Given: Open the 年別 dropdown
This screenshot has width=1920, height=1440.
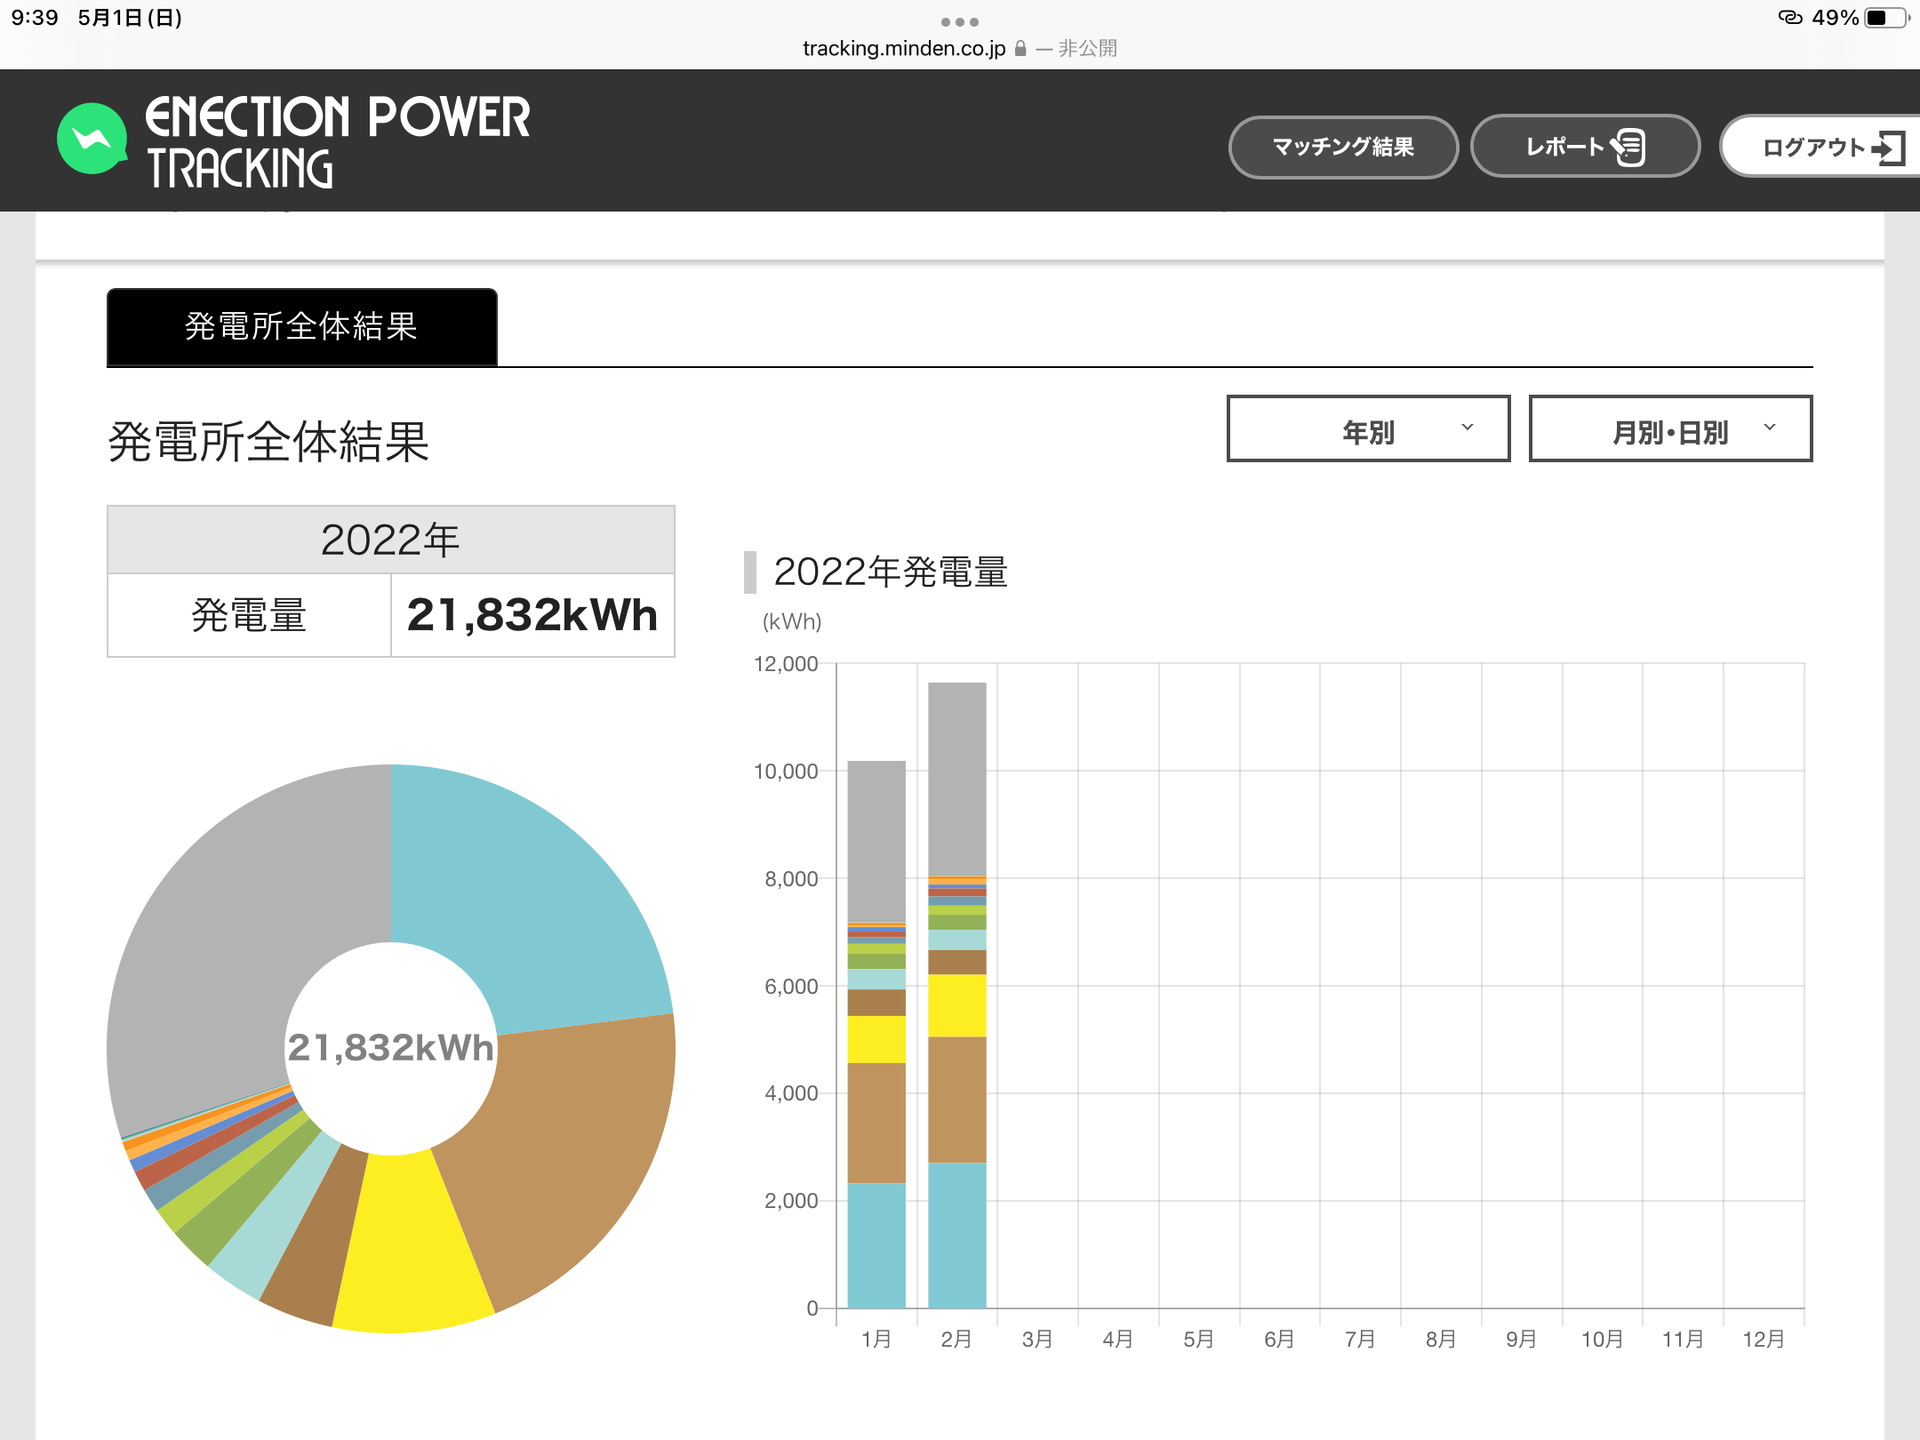Looking at the screenshot, I should coord(1368,429).
